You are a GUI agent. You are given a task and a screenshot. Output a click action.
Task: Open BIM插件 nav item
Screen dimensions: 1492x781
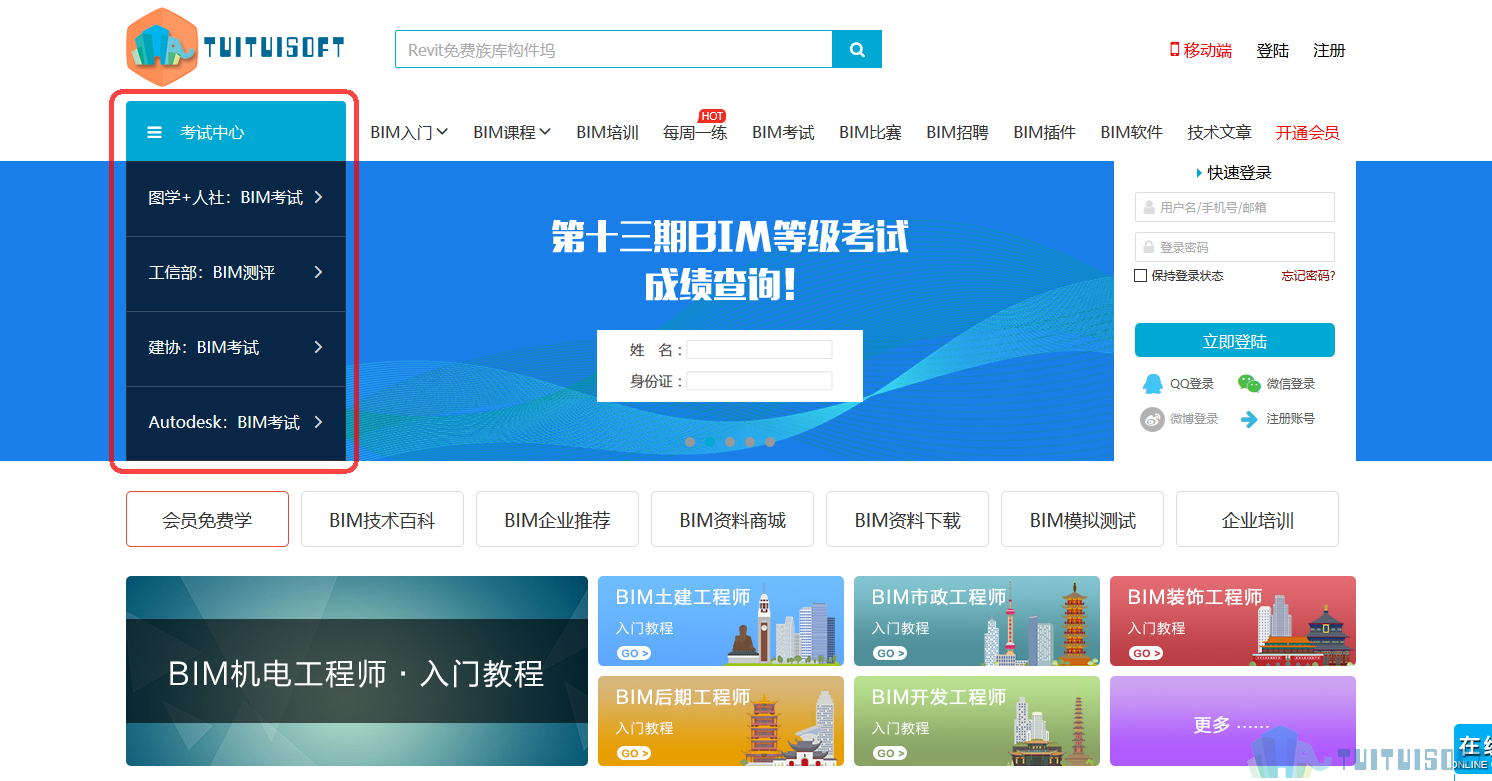1044,132
